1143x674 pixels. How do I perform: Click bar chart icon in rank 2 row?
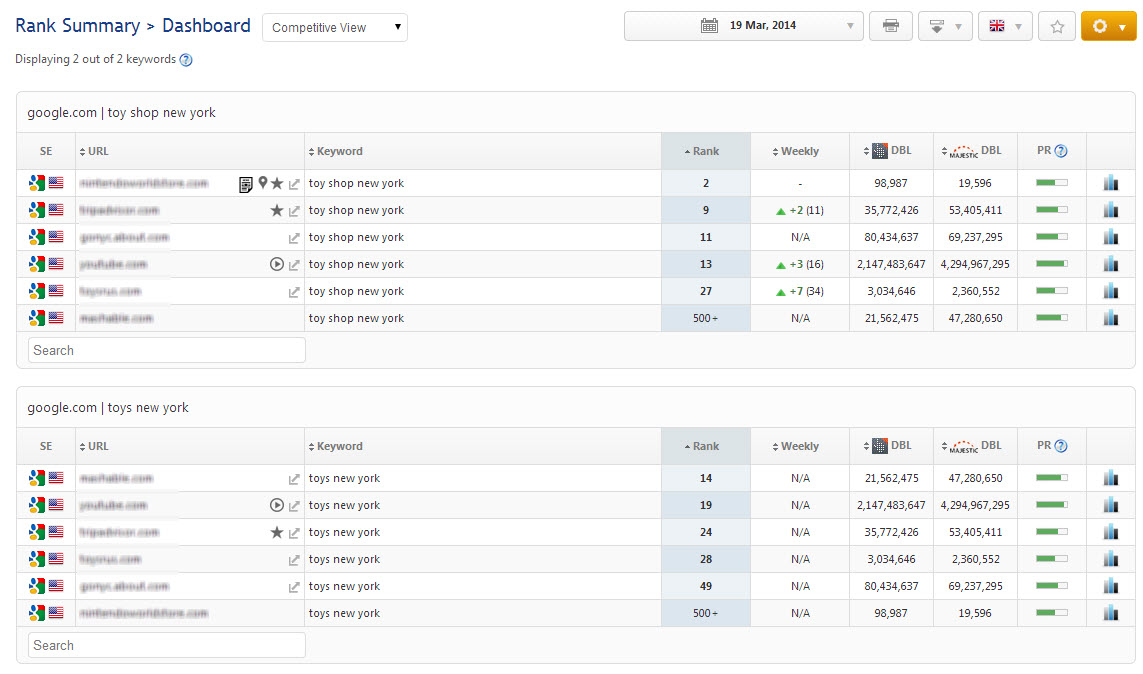click(1110, 183)
